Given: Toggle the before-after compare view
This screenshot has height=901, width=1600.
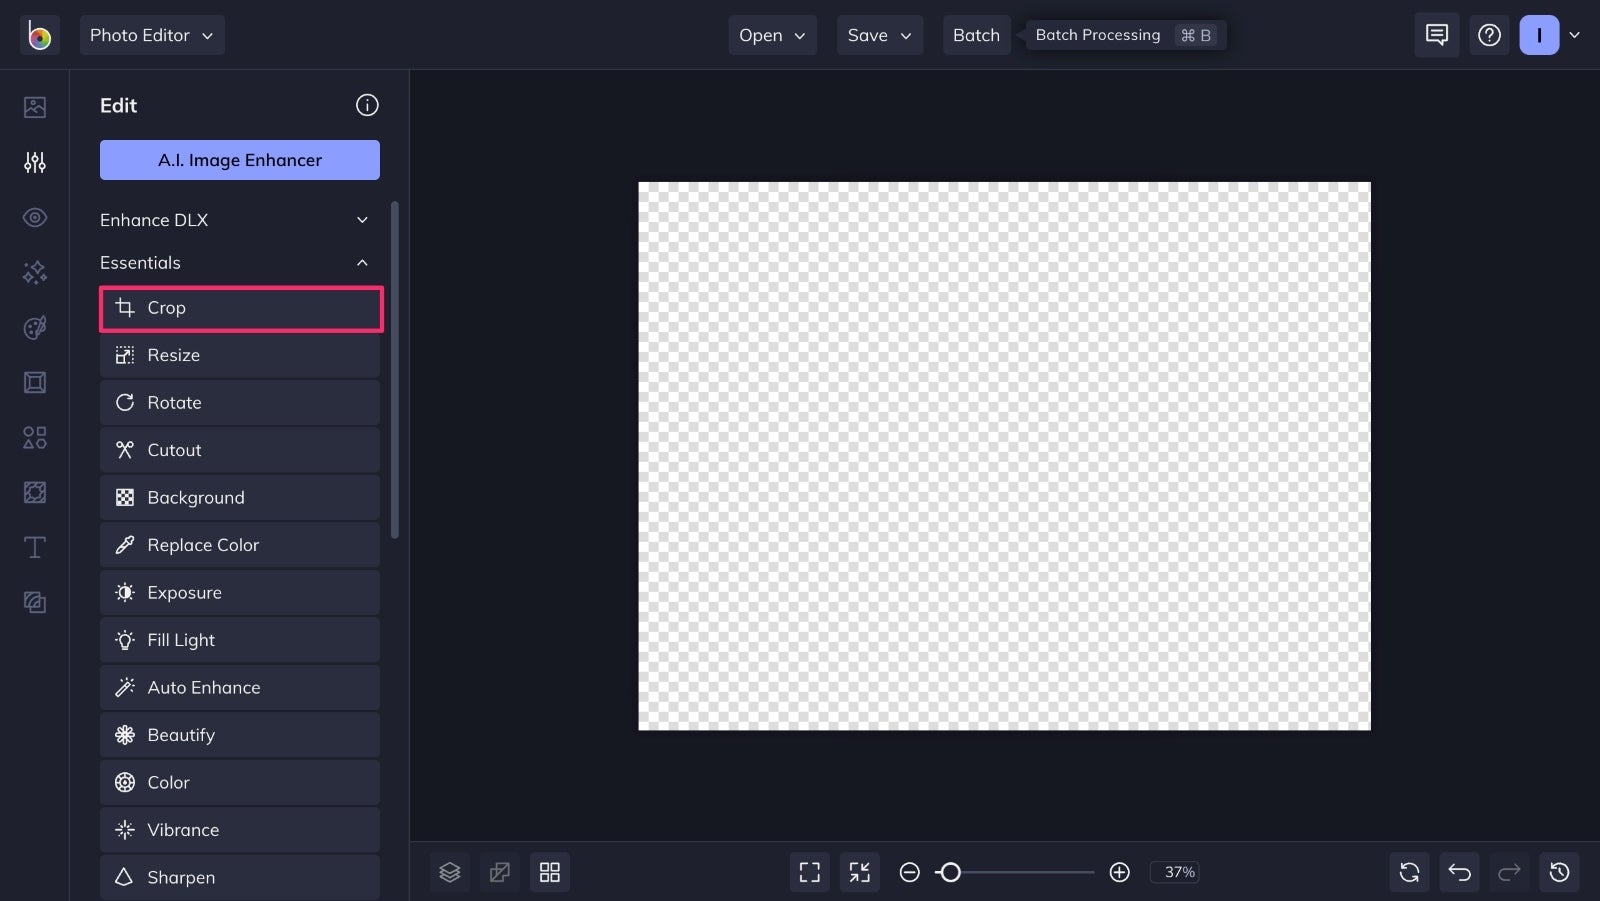Looking at the screenshot, I should point(499,871).
